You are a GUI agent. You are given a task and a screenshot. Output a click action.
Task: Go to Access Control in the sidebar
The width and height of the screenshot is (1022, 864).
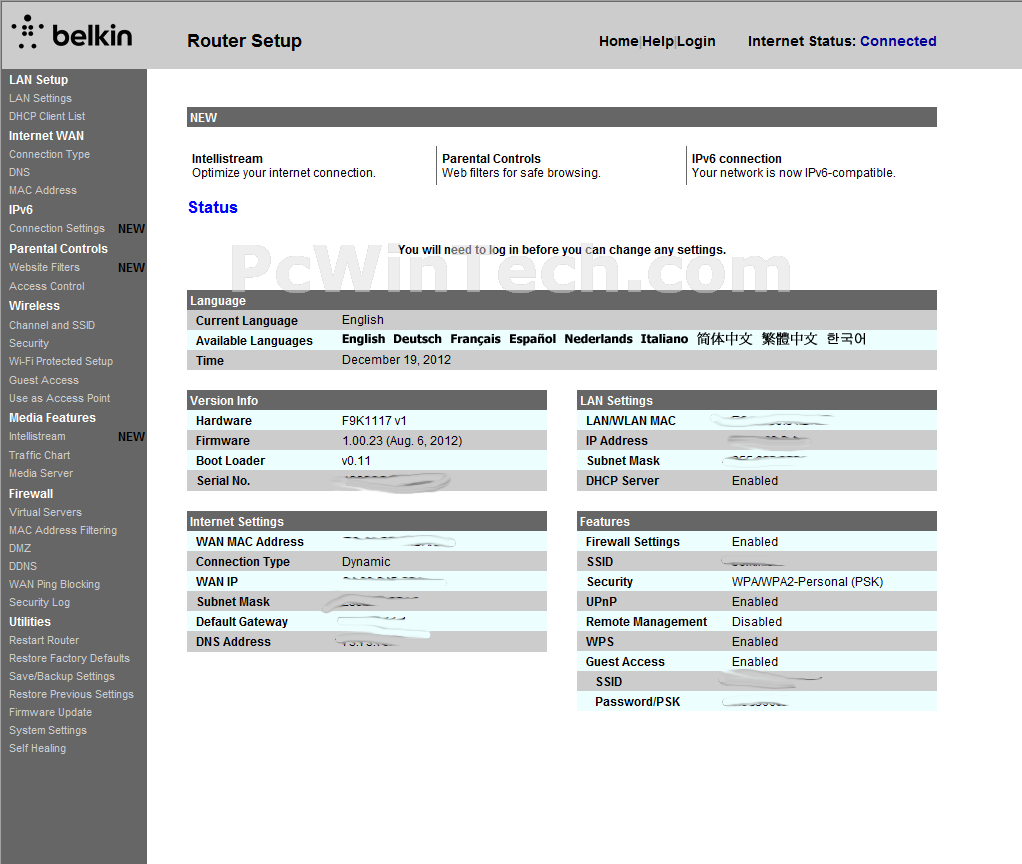[47, 286]
